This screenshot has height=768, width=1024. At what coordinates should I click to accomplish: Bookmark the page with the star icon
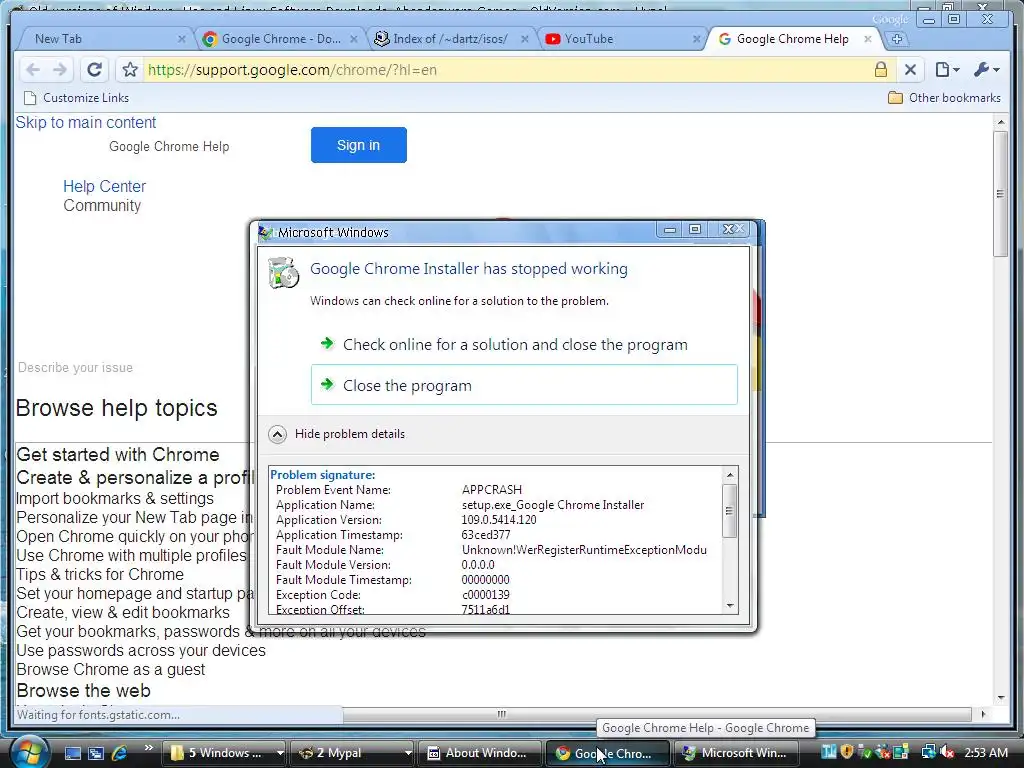130,70
